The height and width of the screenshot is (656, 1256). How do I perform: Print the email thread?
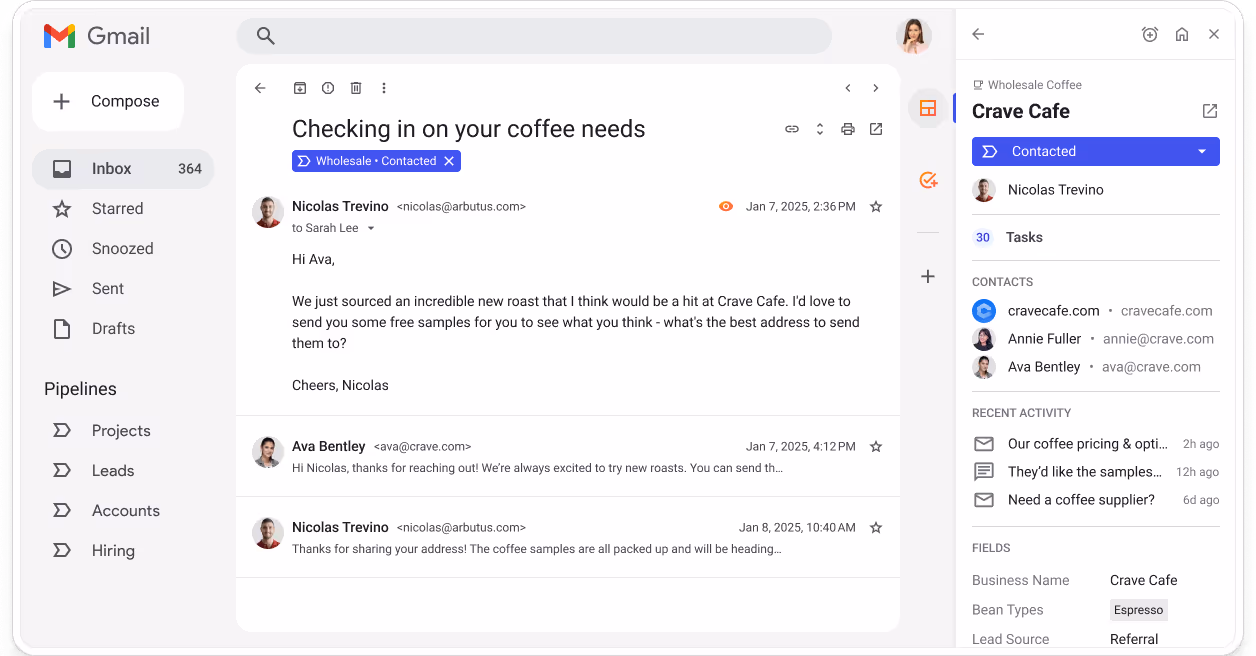847,129
